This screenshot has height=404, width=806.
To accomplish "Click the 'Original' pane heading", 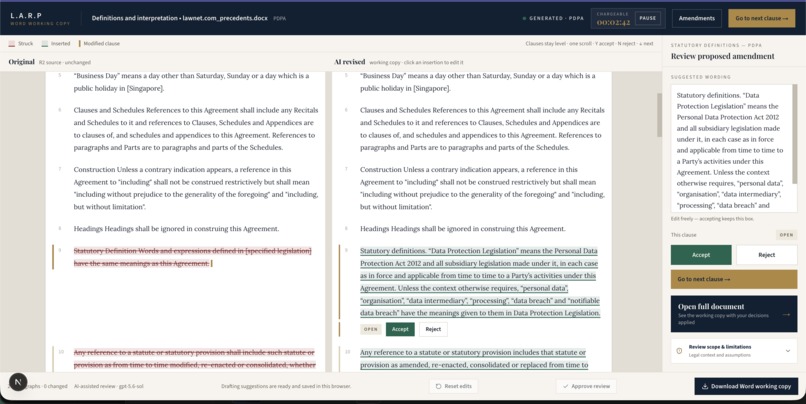I will (x=22, y=62).
